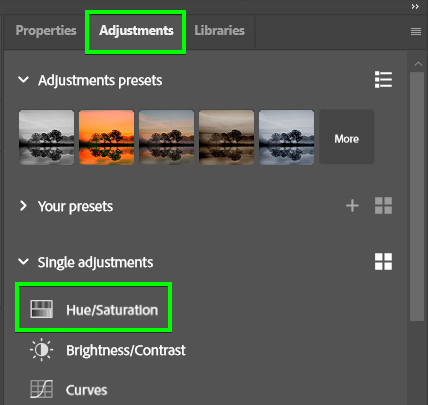Viewport: 428px width, 405px height.
Task: Open the panel options hamburger menu
Action: coord(416,31)
